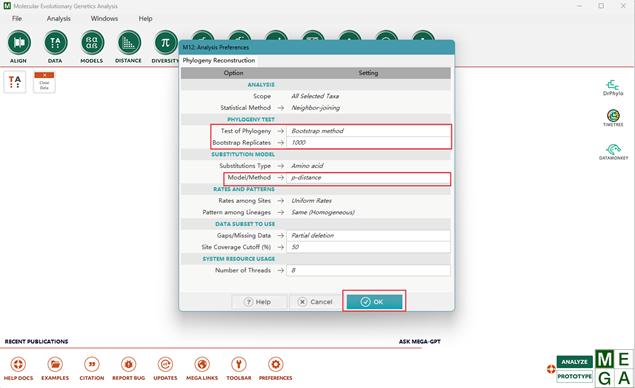This screenshot has width=635, height=388.
Task: Open Pattern among Lineages setting
Action: coord(368,212)
